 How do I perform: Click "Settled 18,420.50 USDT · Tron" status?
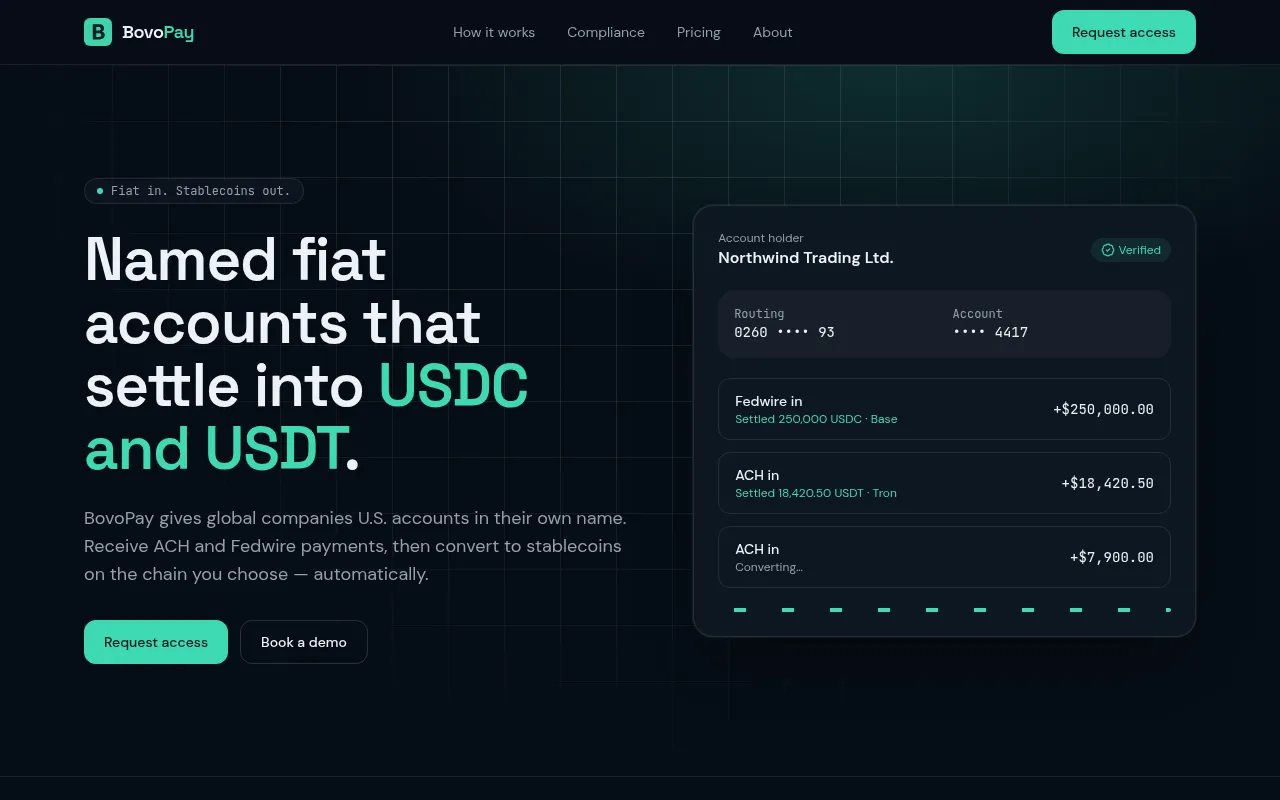pos(816,493)
